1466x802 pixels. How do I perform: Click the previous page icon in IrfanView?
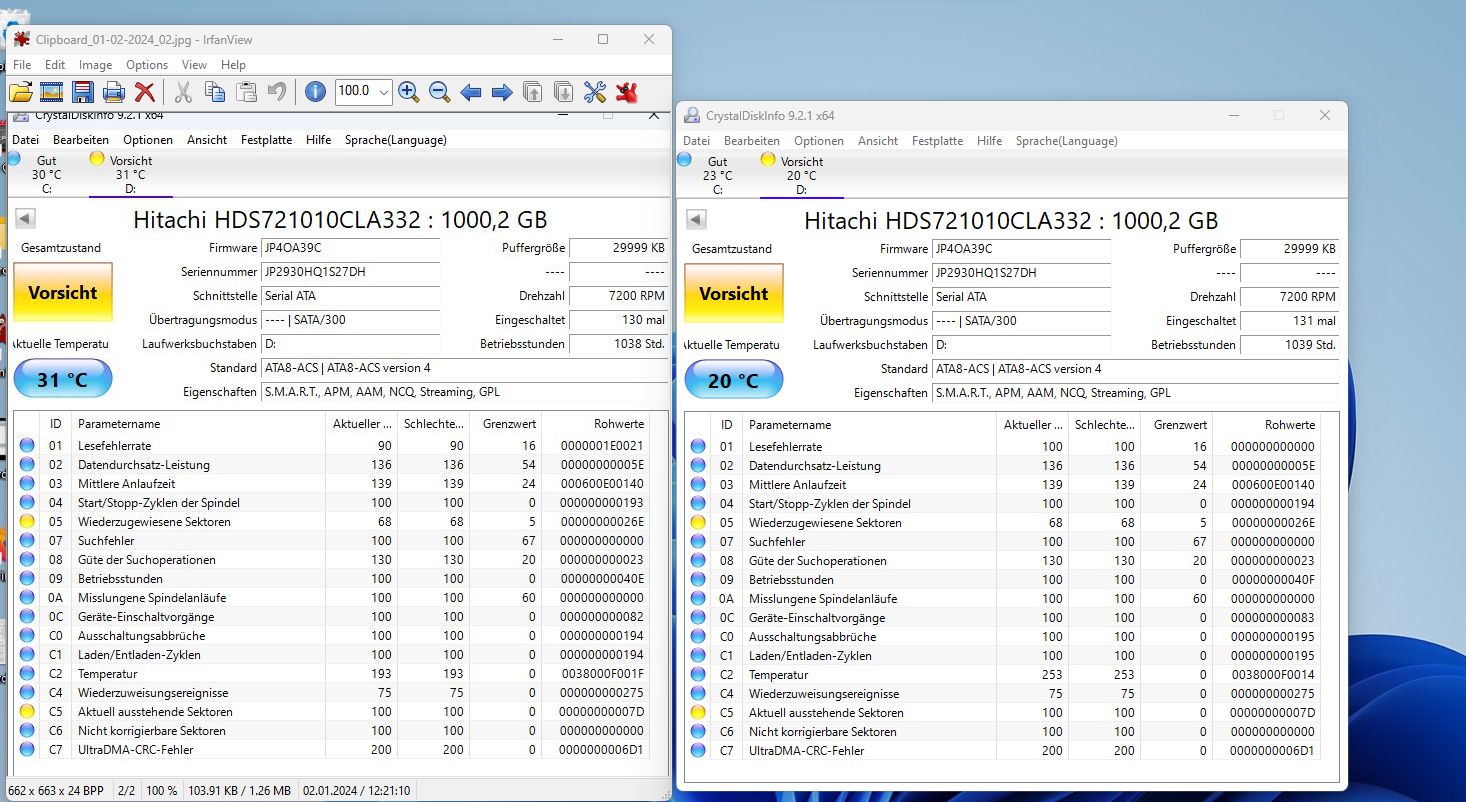[x=533, y=92]
